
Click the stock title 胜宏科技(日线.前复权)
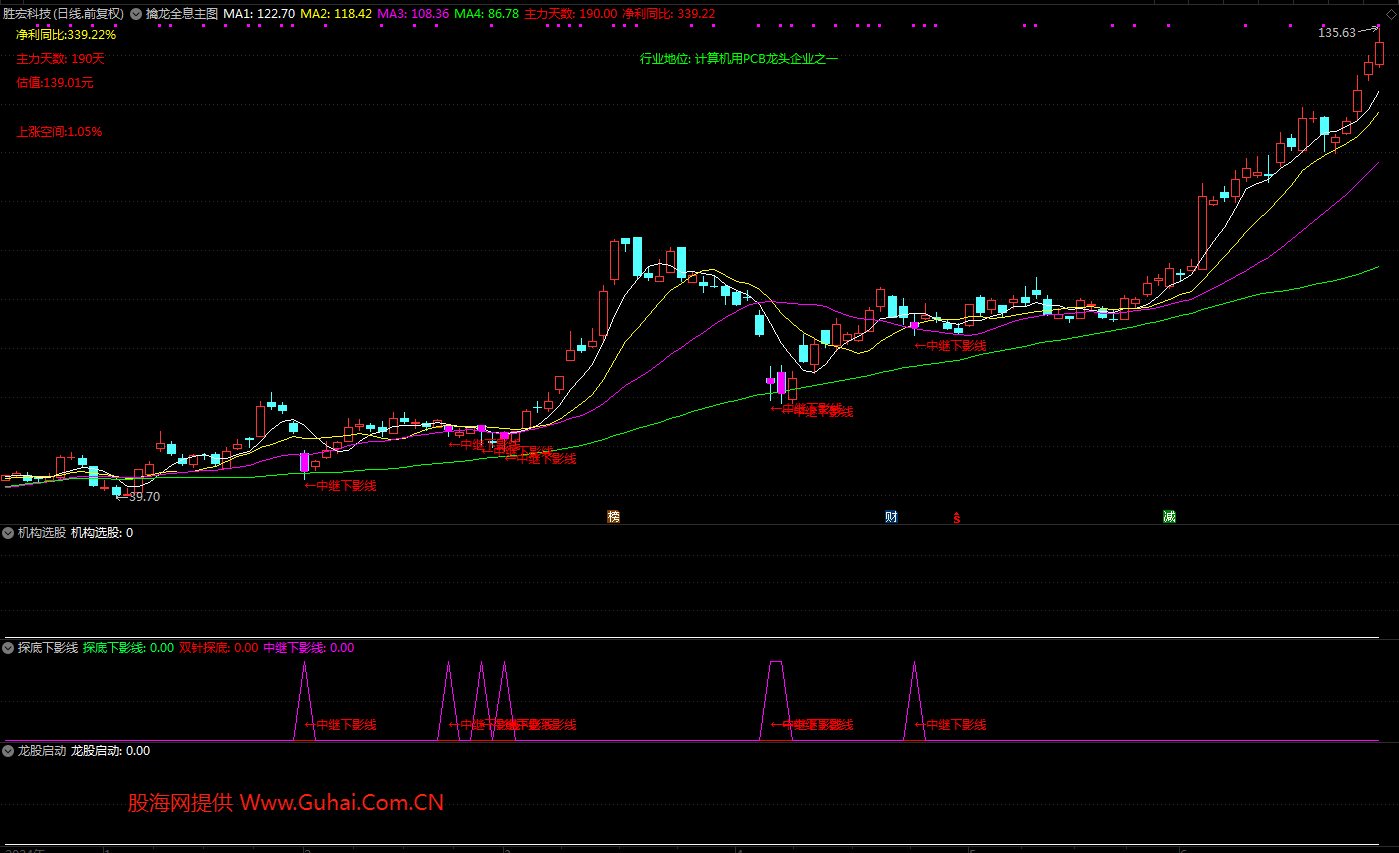tap(63, 14)
